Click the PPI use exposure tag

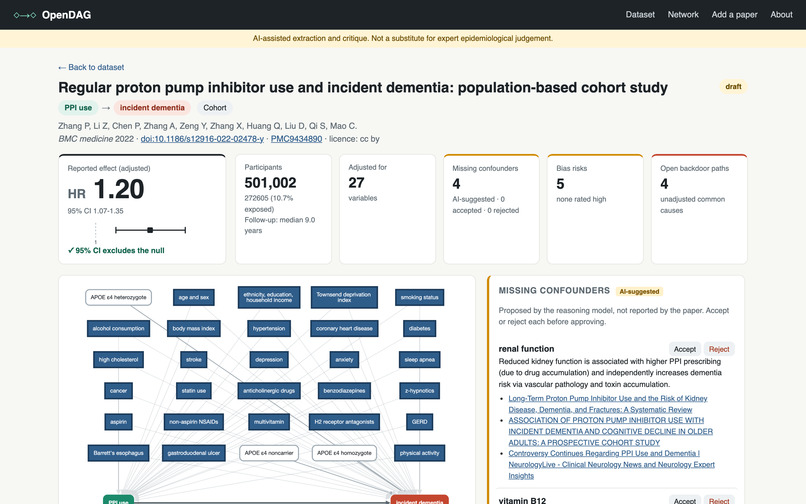(x=78, y=107)
